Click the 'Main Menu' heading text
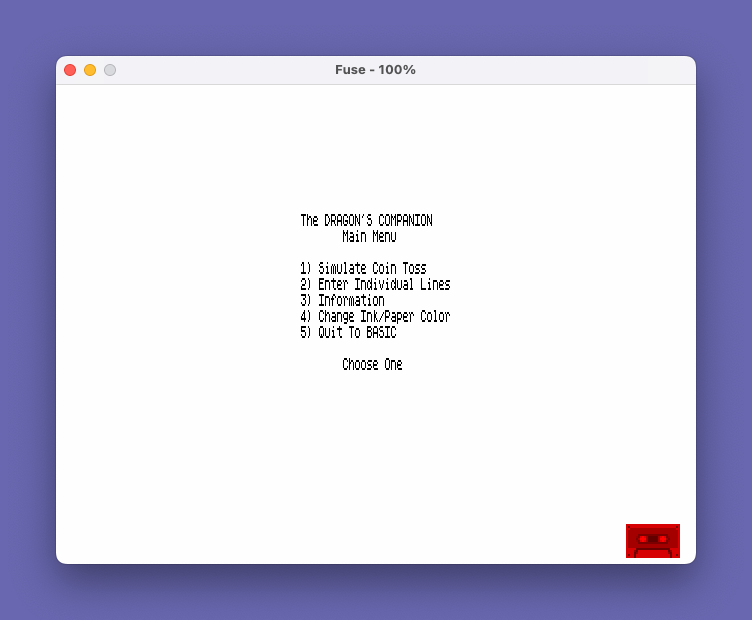This screenshot has height=620, width=752. click(369, 236)
